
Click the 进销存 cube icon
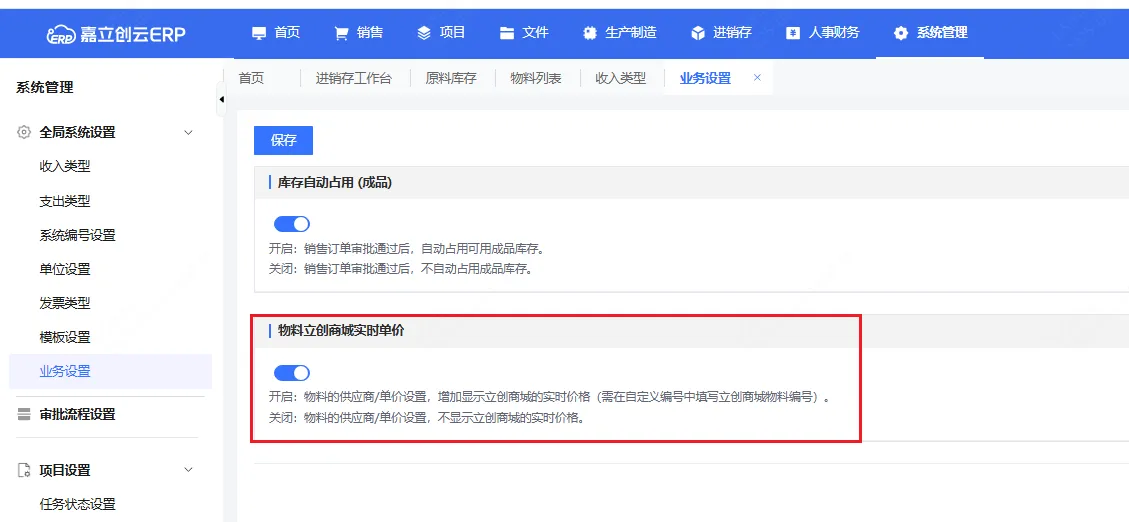tap(698, 33)
